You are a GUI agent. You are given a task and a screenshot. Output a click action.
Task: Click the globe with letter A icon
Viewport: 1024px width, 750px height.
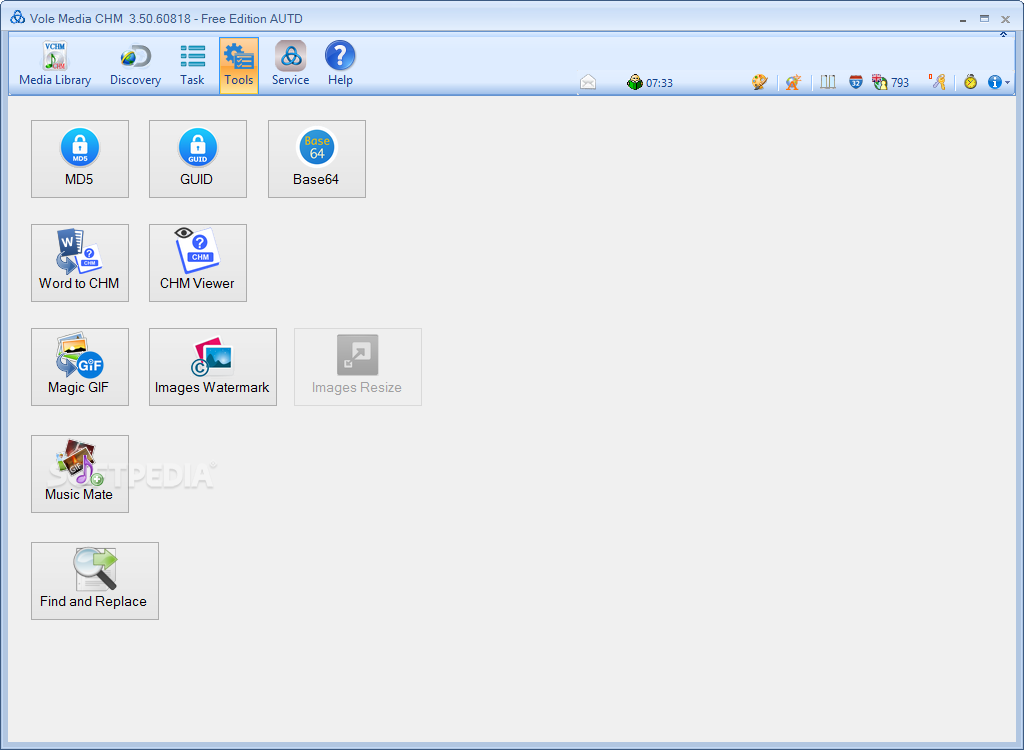tap(793, 82)
